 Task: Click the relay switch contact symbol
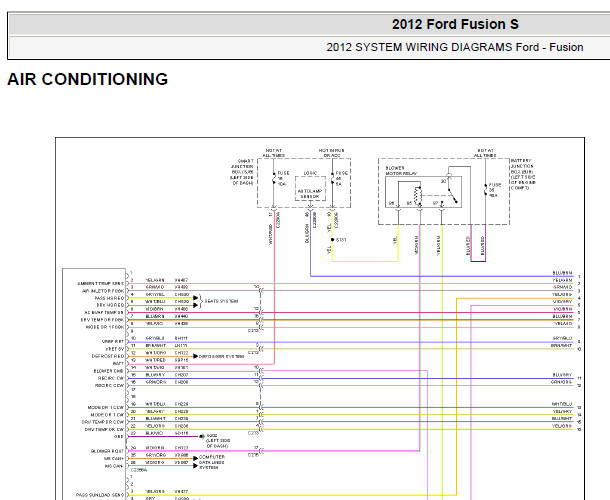point(453,196)
